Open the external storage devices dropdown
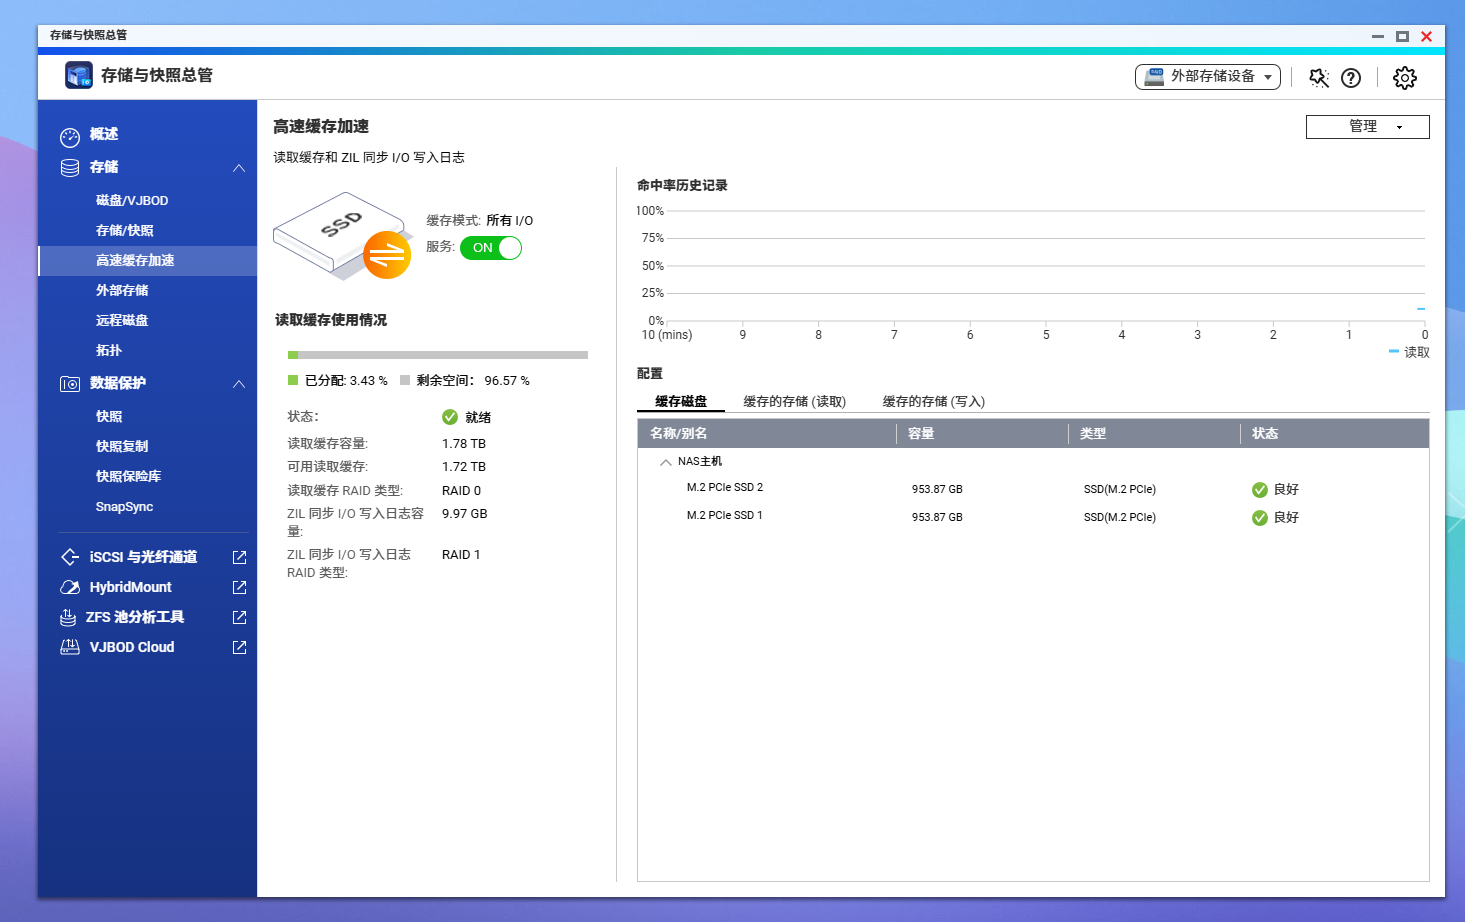The height and width of the screenshot is (922, 1465). point(1208,77)
